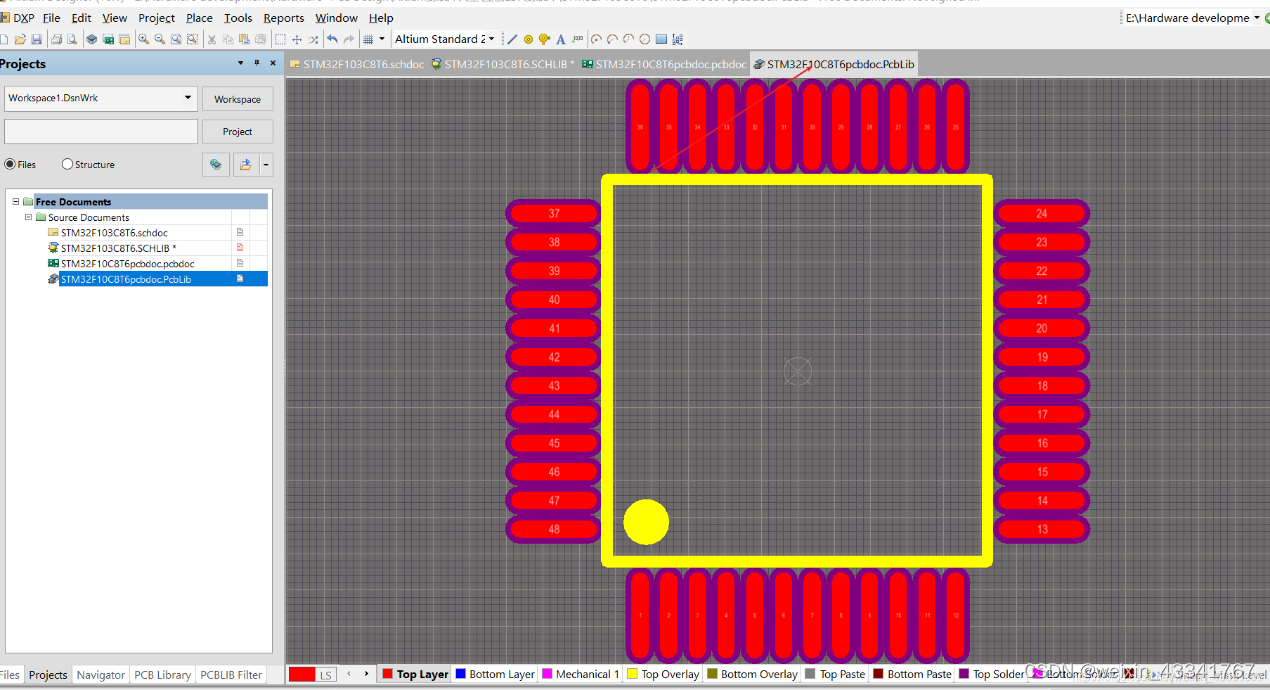
Task: Select the Mechanical 1 layer tab
Action: coord(581,675)
